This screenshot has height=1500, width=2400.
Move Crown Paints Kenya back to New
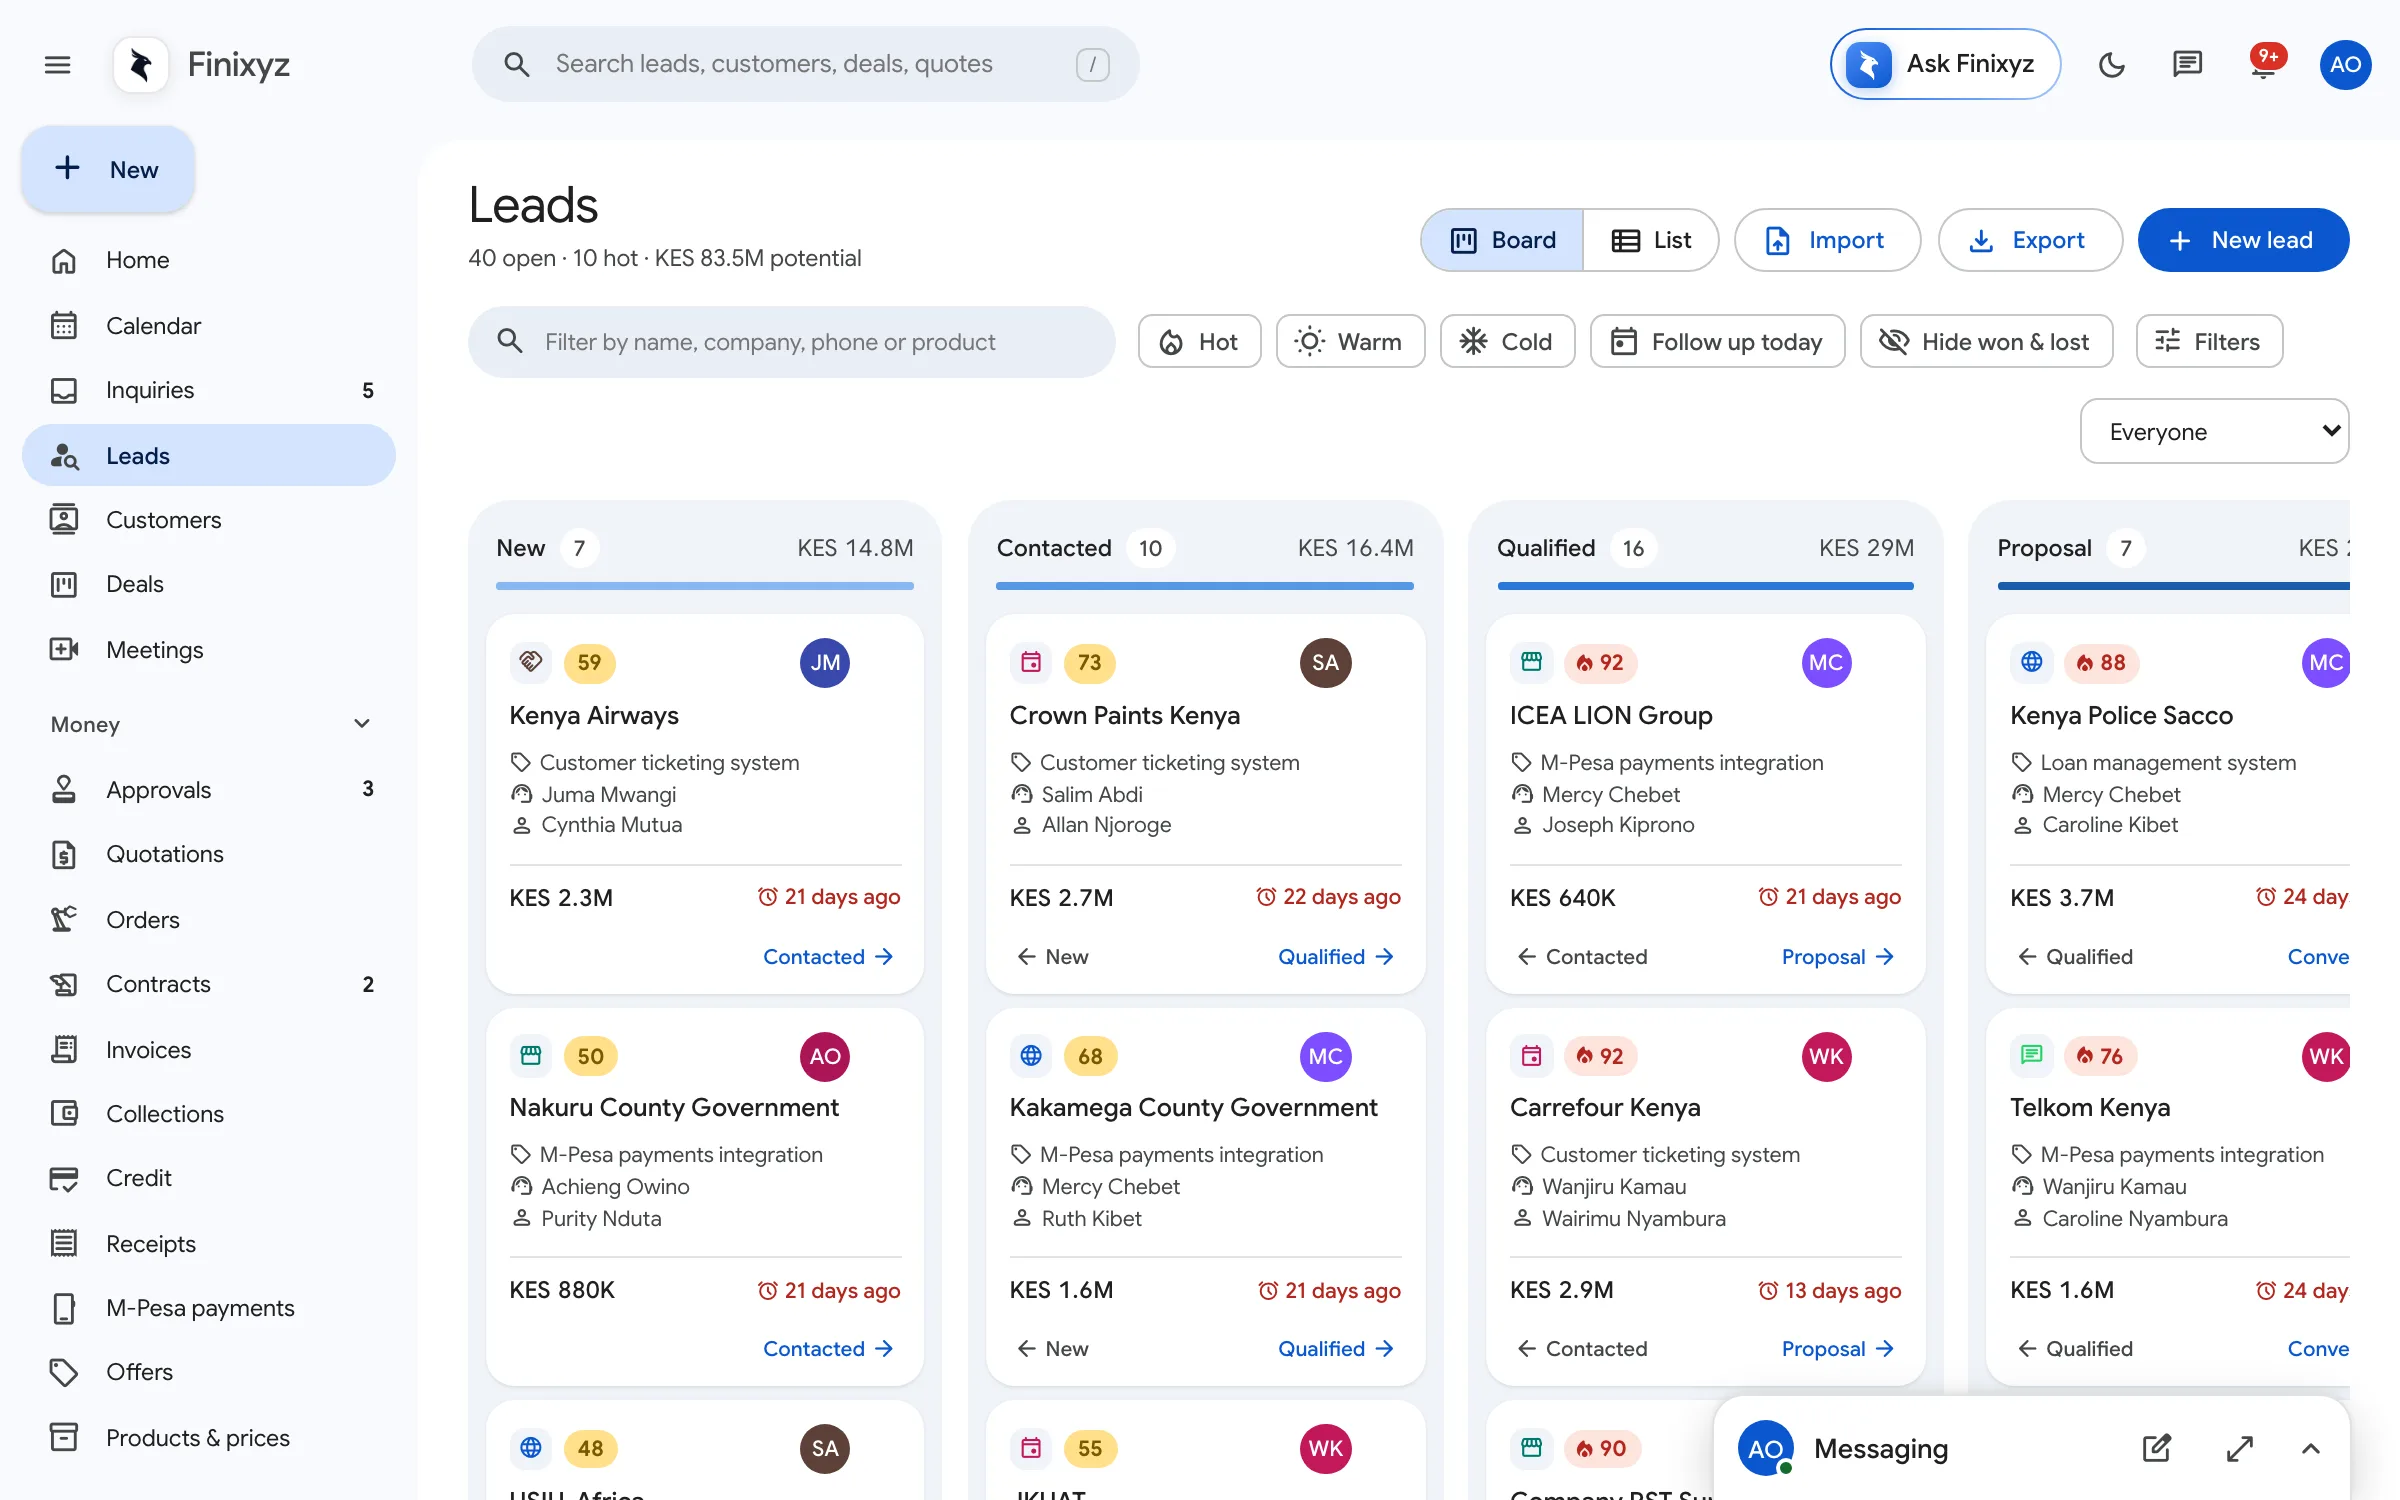[x=1052, y=957]
